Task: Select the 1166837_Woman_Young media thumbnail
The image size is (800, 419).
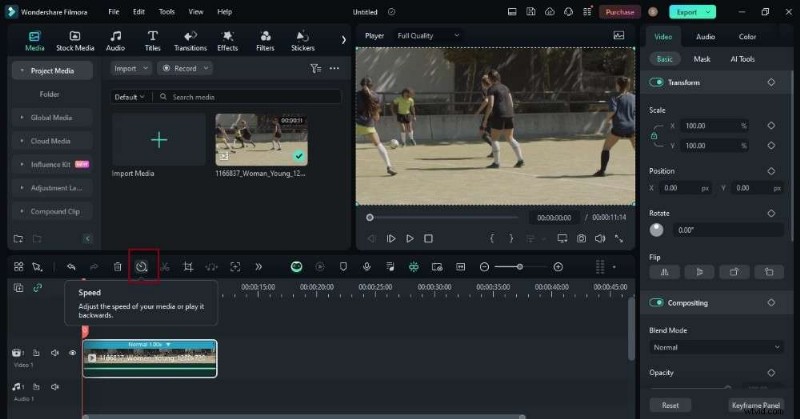Action: point(261,139)
